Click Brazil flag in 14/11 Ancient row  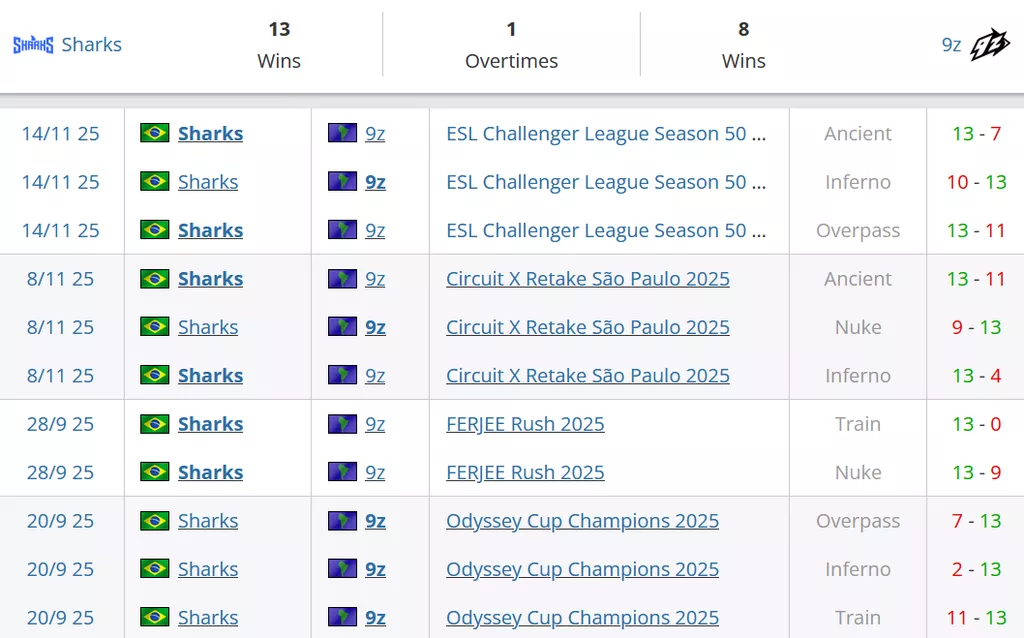(155, 133)
